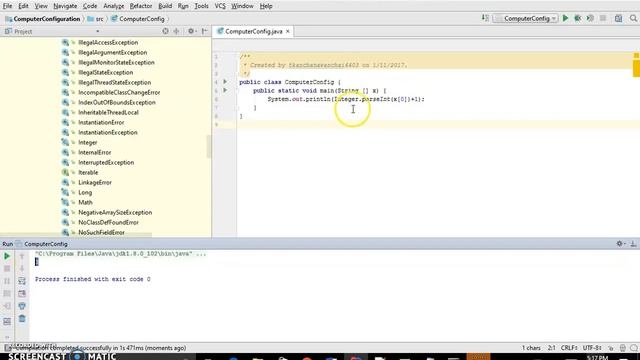Screen dimensions: 640x360
Task: Start debugging with the bug icon
Action: (x=578, y=18)
